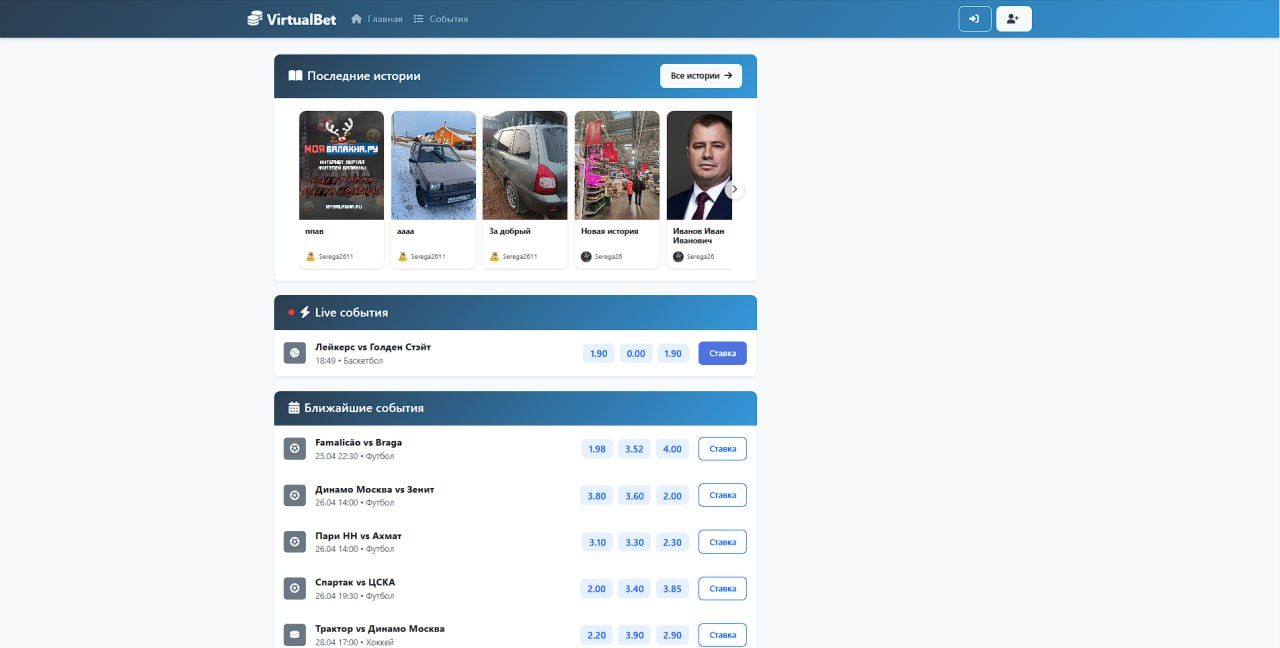Viewport: 1280px width, 648px height.
Task: Click the Спартак vs ЦСКА match title
Action: (355, 582)
